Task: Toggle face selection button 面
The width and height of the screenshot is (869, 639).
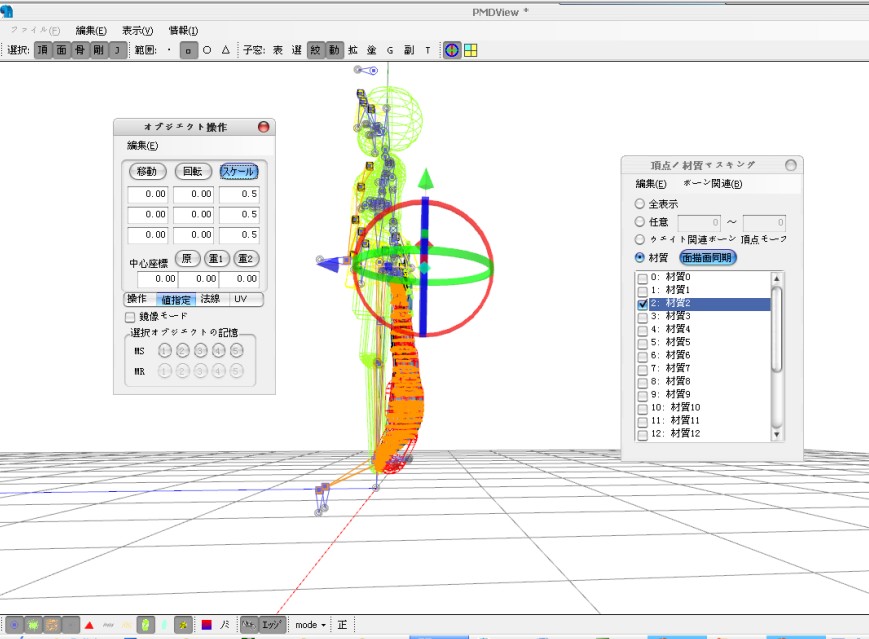Action: tap(61, 50)
